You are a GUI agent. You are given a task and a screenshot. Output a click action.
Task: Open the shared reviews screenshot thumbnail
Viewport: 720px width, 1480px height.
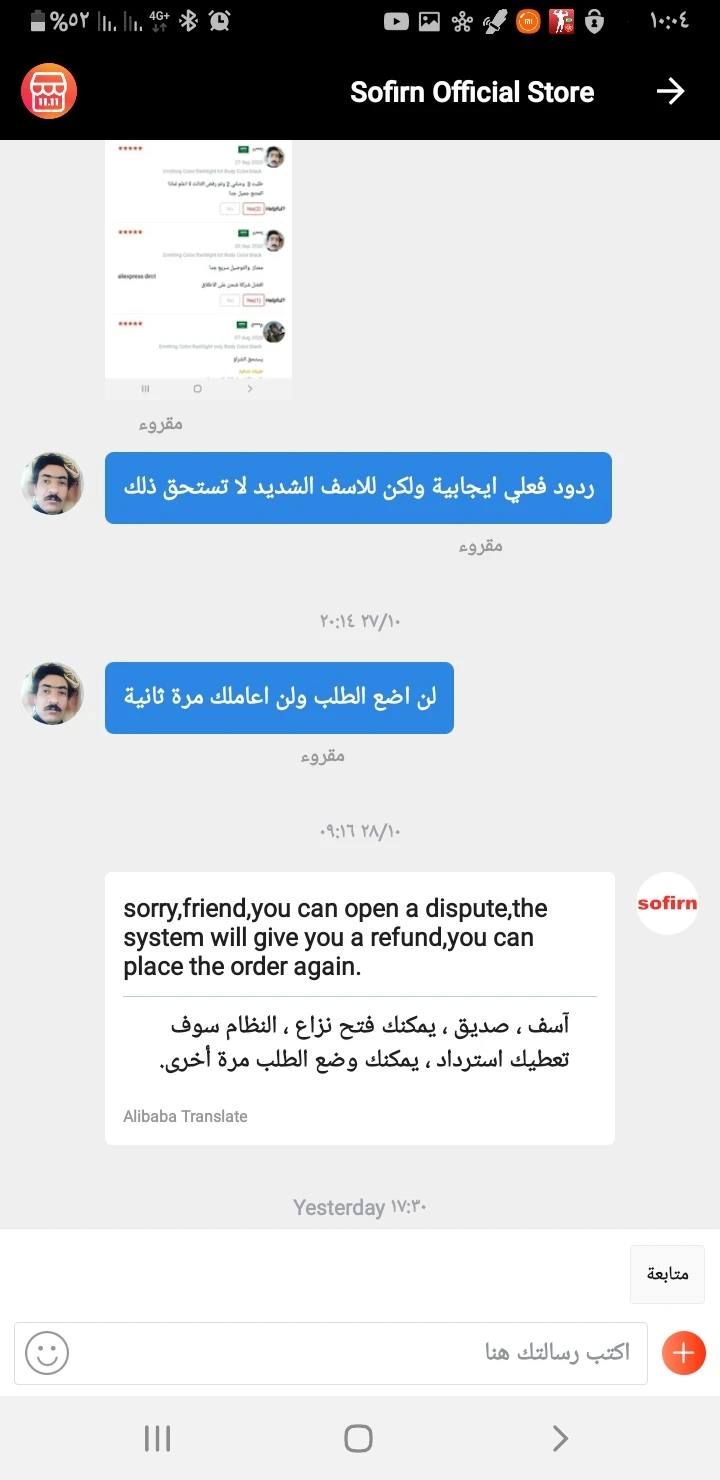click(198, 271)
